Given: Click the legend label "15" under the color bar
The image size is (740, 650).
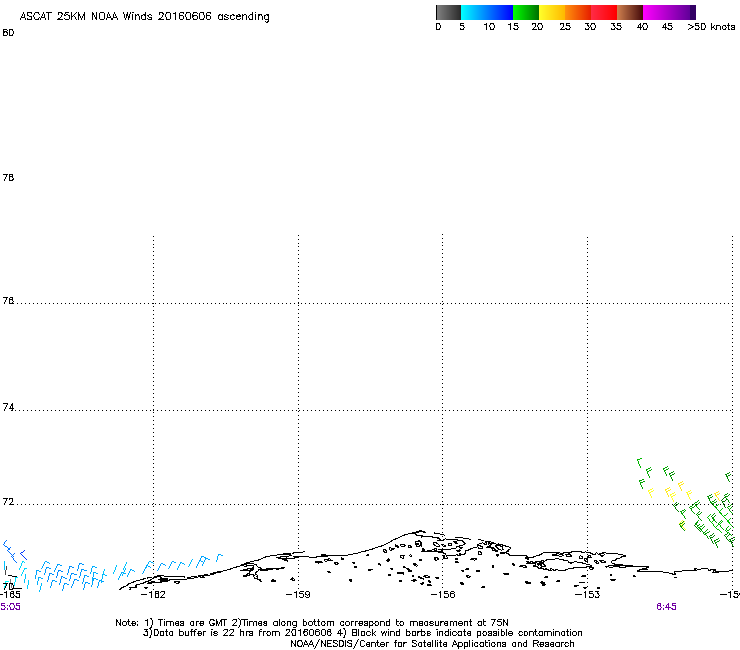Looking at the screenshot, I should click(x=513, y=27).
